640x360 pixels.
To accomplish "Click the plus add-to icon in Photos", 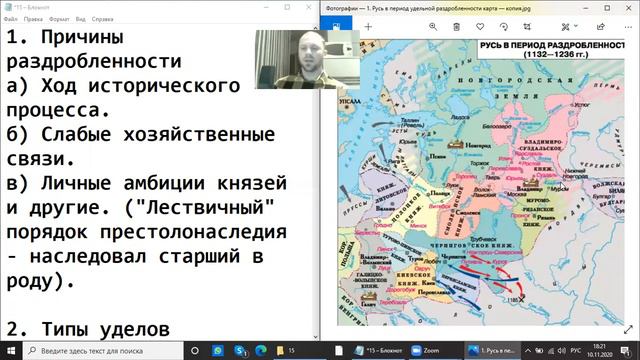I will coord(368,27).
